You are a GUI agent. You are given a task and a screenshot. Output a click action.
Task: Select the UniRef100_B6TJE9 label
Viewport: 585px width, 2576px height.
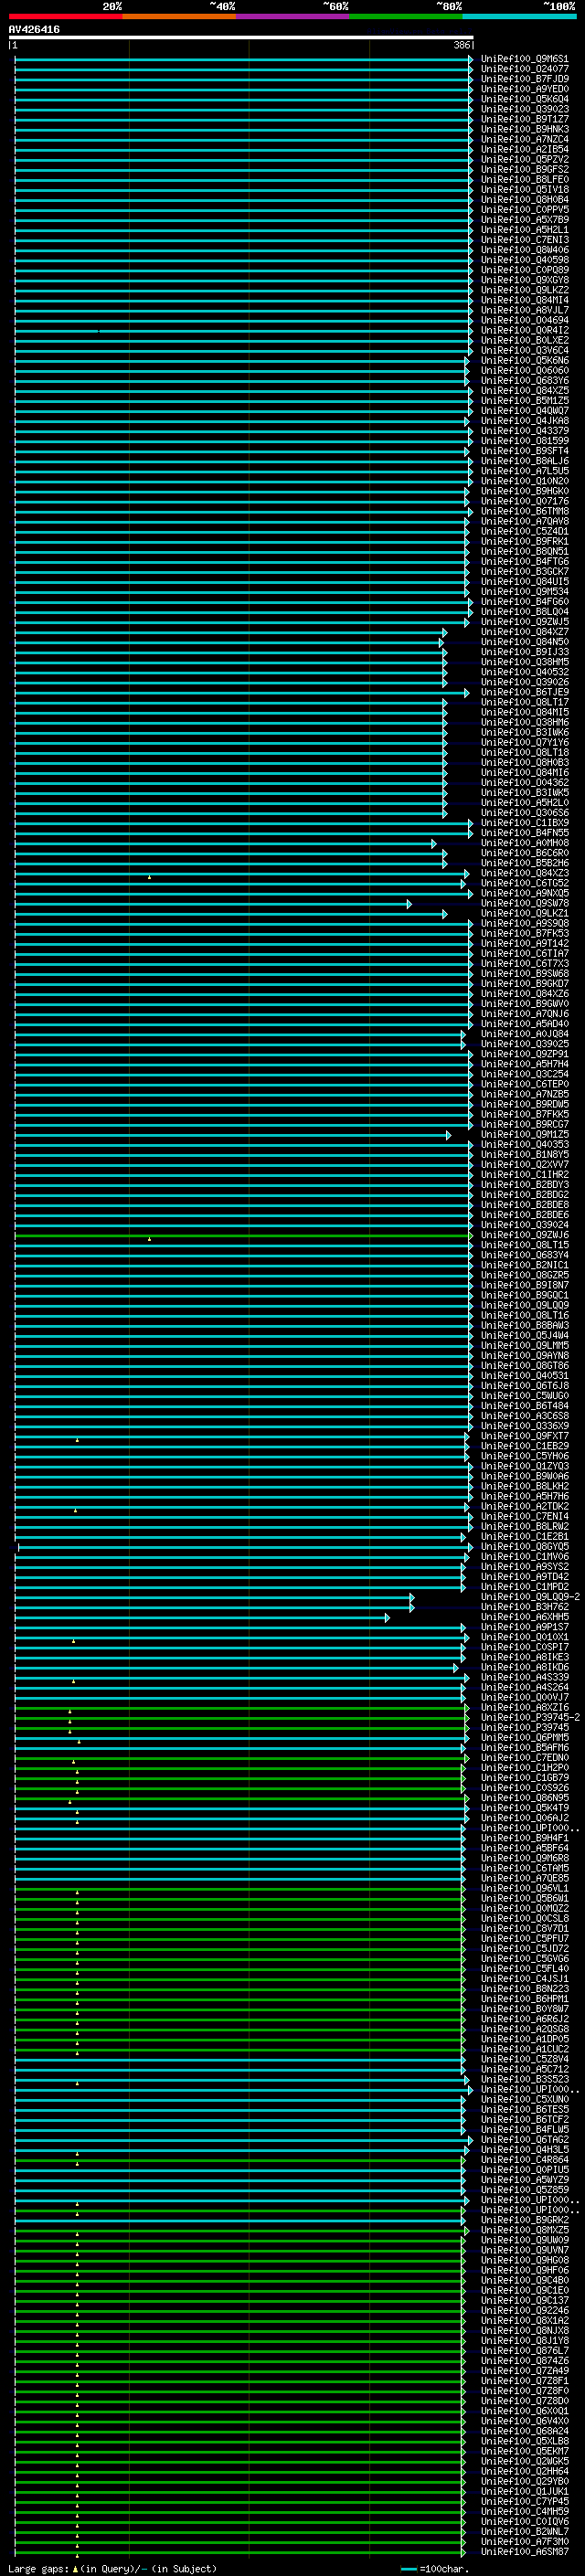click(525, 692)
